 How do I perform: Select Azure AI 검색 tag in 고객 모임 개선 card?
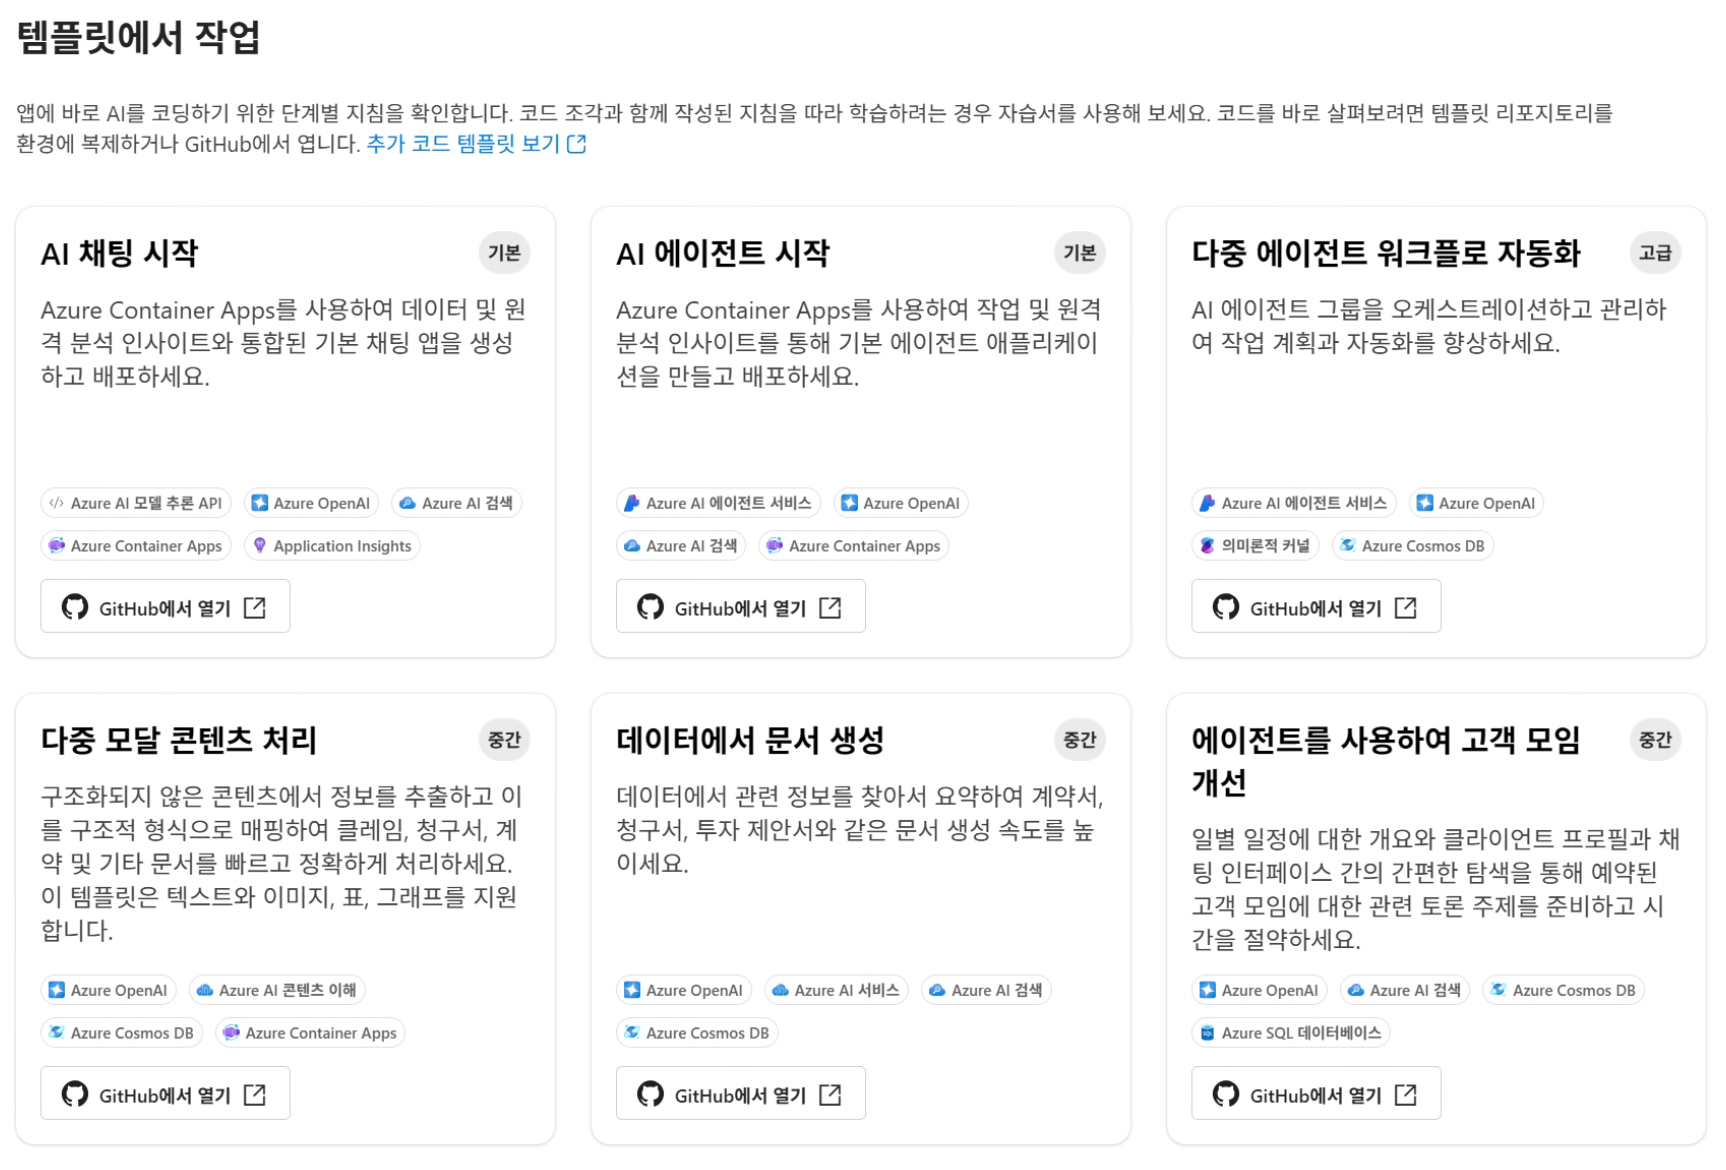pyautogui.click(x=1404, y=990)
